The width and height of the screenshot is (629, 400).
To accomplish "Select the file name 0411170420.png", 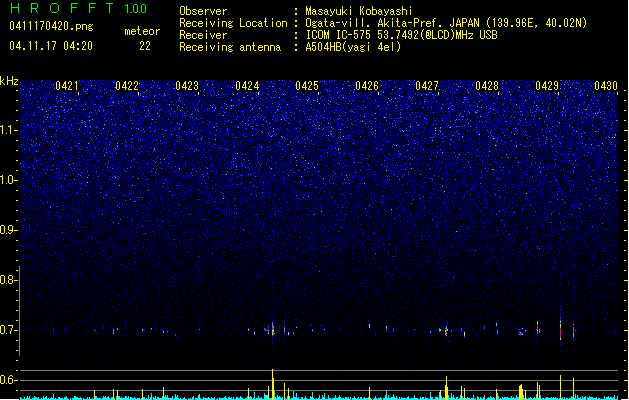I will tap(51, 26).
